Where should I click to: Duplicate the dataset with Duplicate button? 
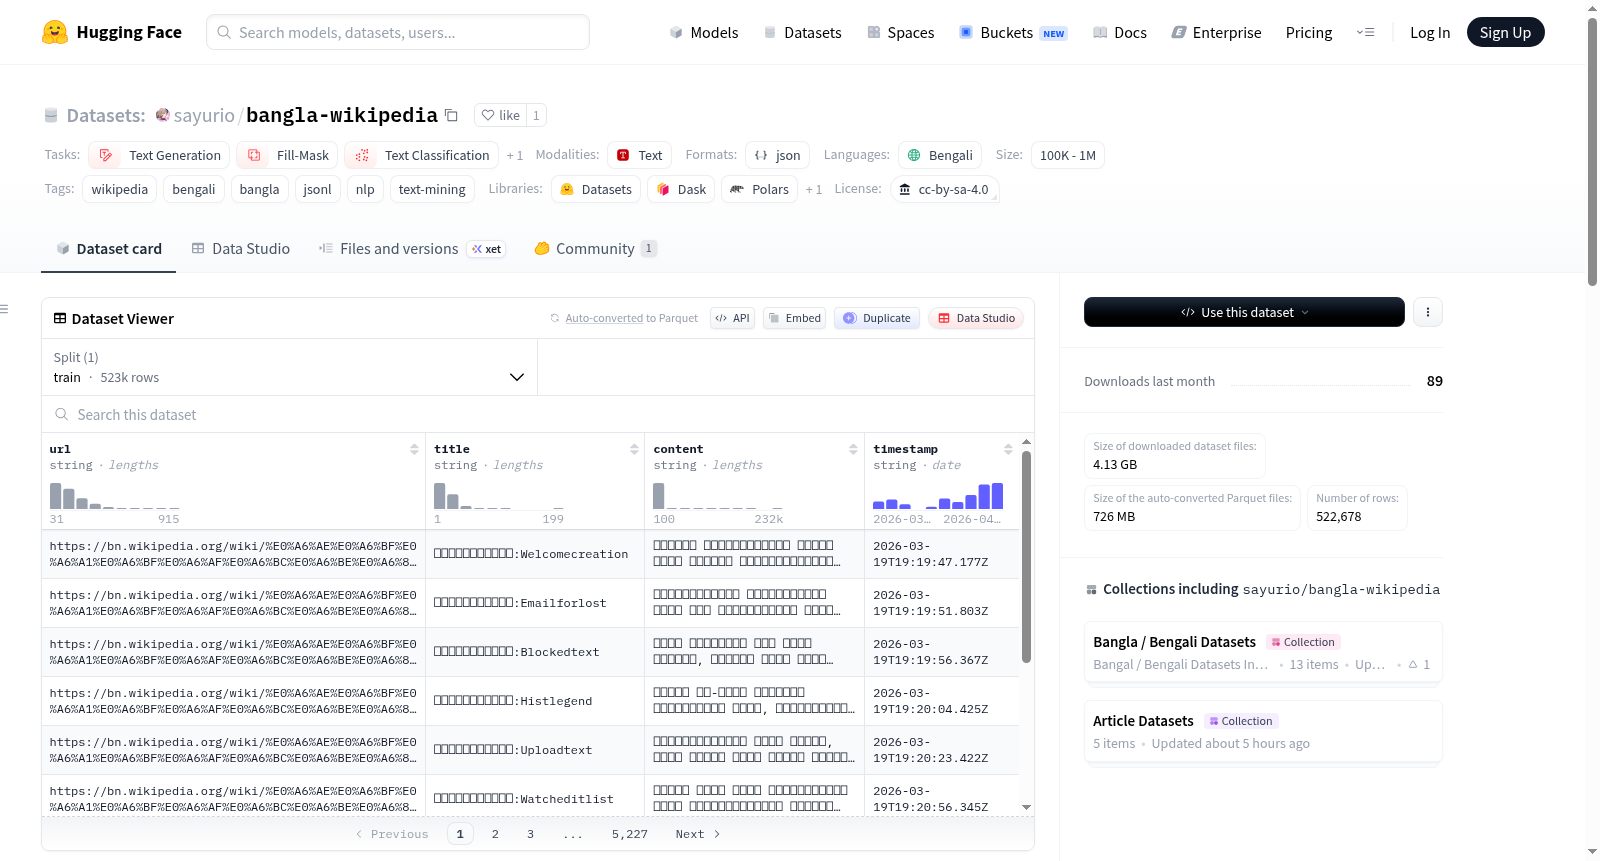point(877,318)
